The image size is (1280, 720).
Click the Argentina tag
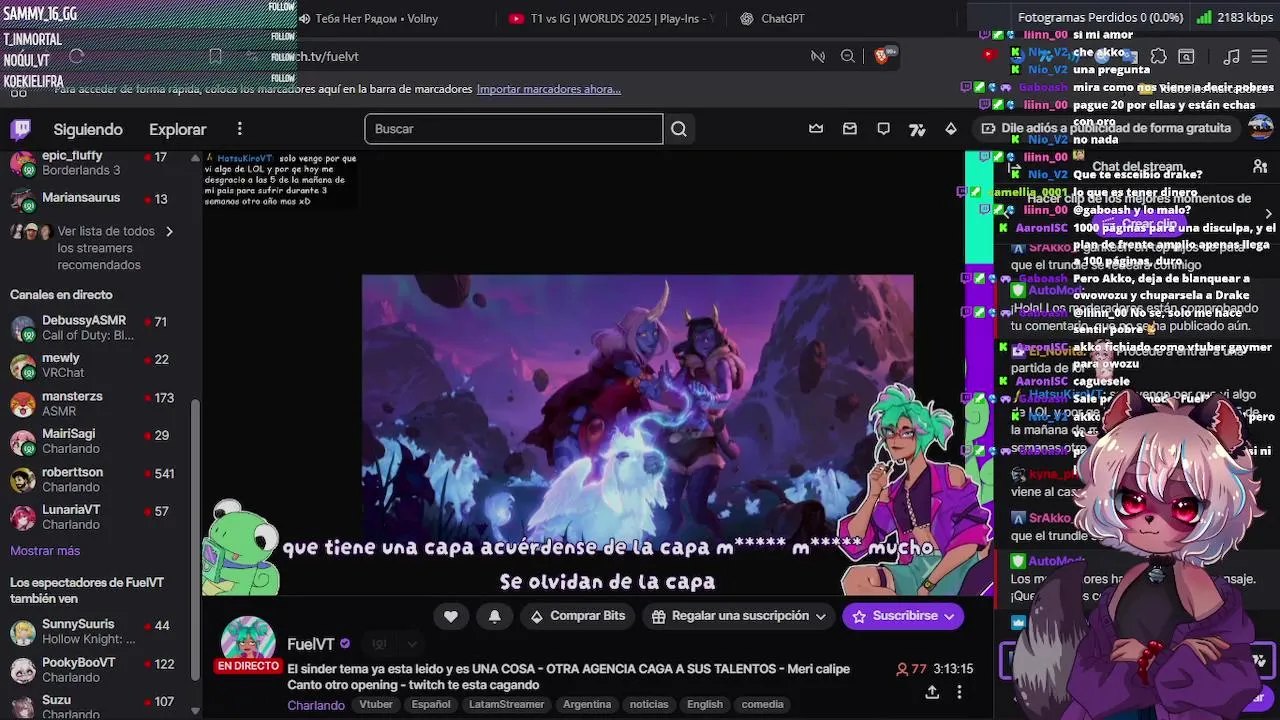tap(587, 704)
